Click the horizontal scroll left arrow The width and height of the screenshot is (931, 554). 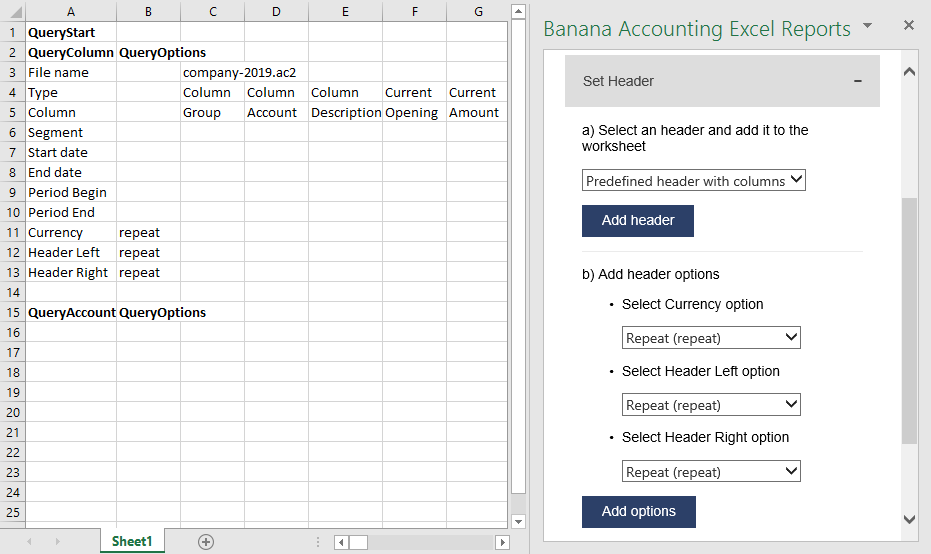(341, 542)
